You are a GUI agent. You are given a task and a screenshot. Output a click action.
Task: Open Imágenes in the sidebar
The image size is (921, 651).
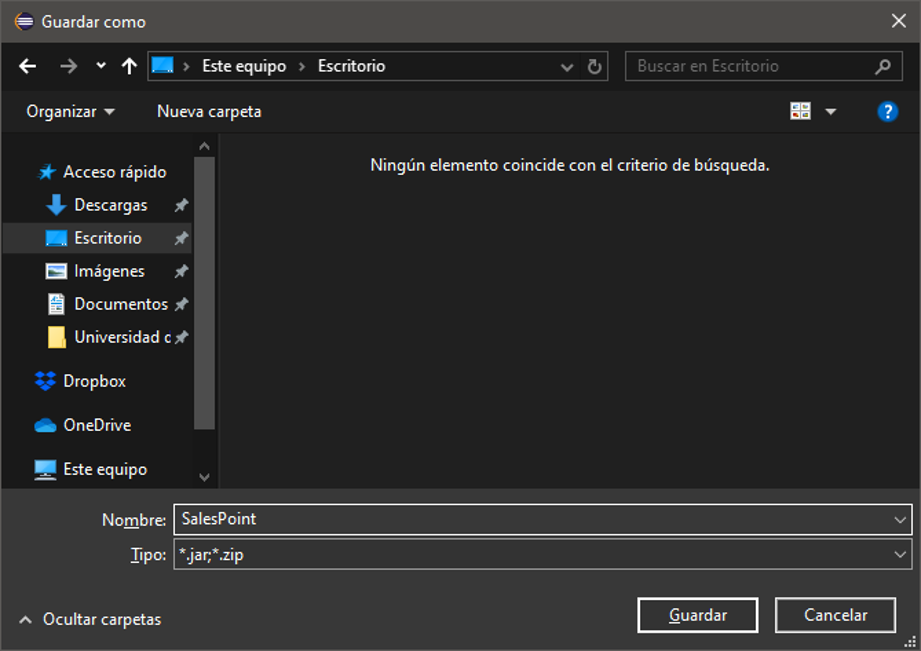[x=109, y=271]
